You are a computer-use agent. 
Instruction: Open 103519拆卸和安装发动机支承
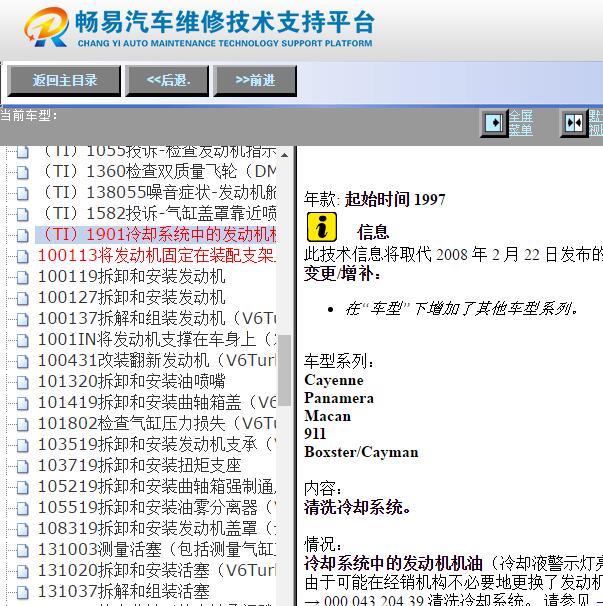pyautogui.click(x=157, y=444)
